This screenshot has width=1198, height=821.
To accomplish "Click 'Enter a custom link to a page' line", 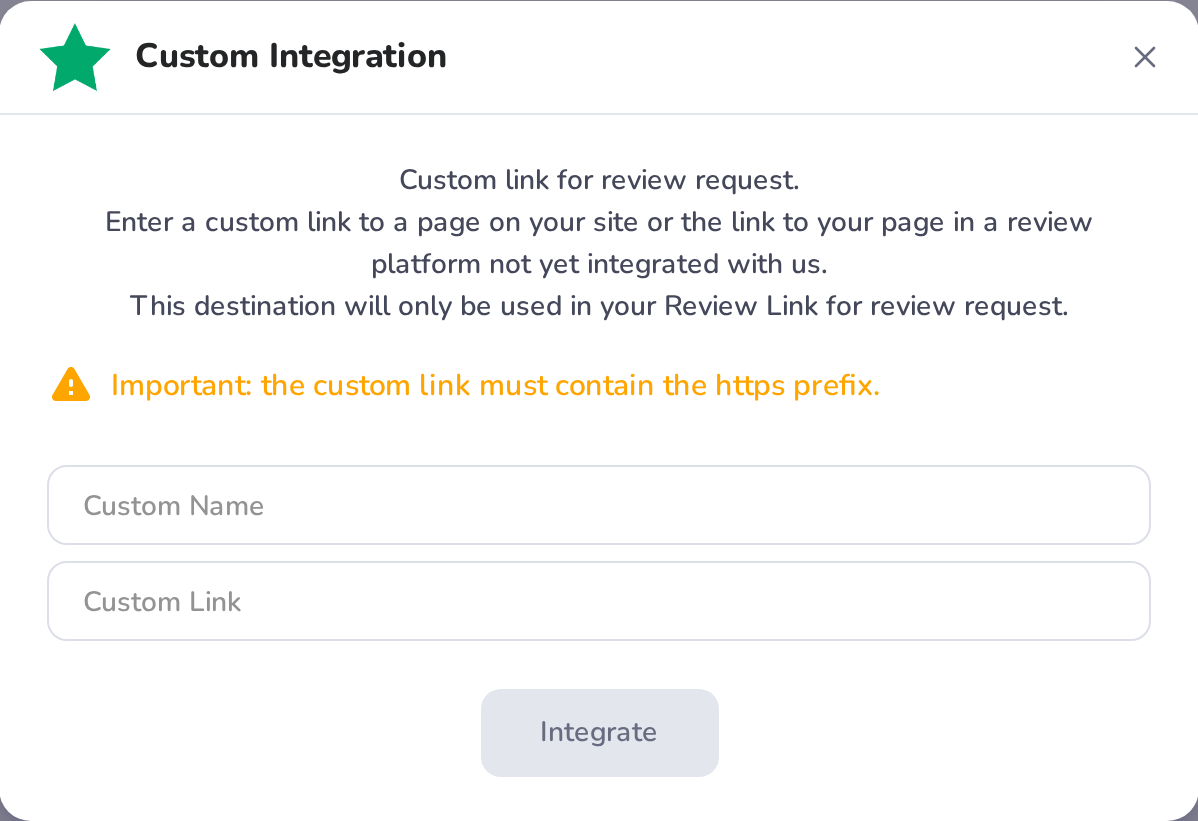I will pos(599,222).
